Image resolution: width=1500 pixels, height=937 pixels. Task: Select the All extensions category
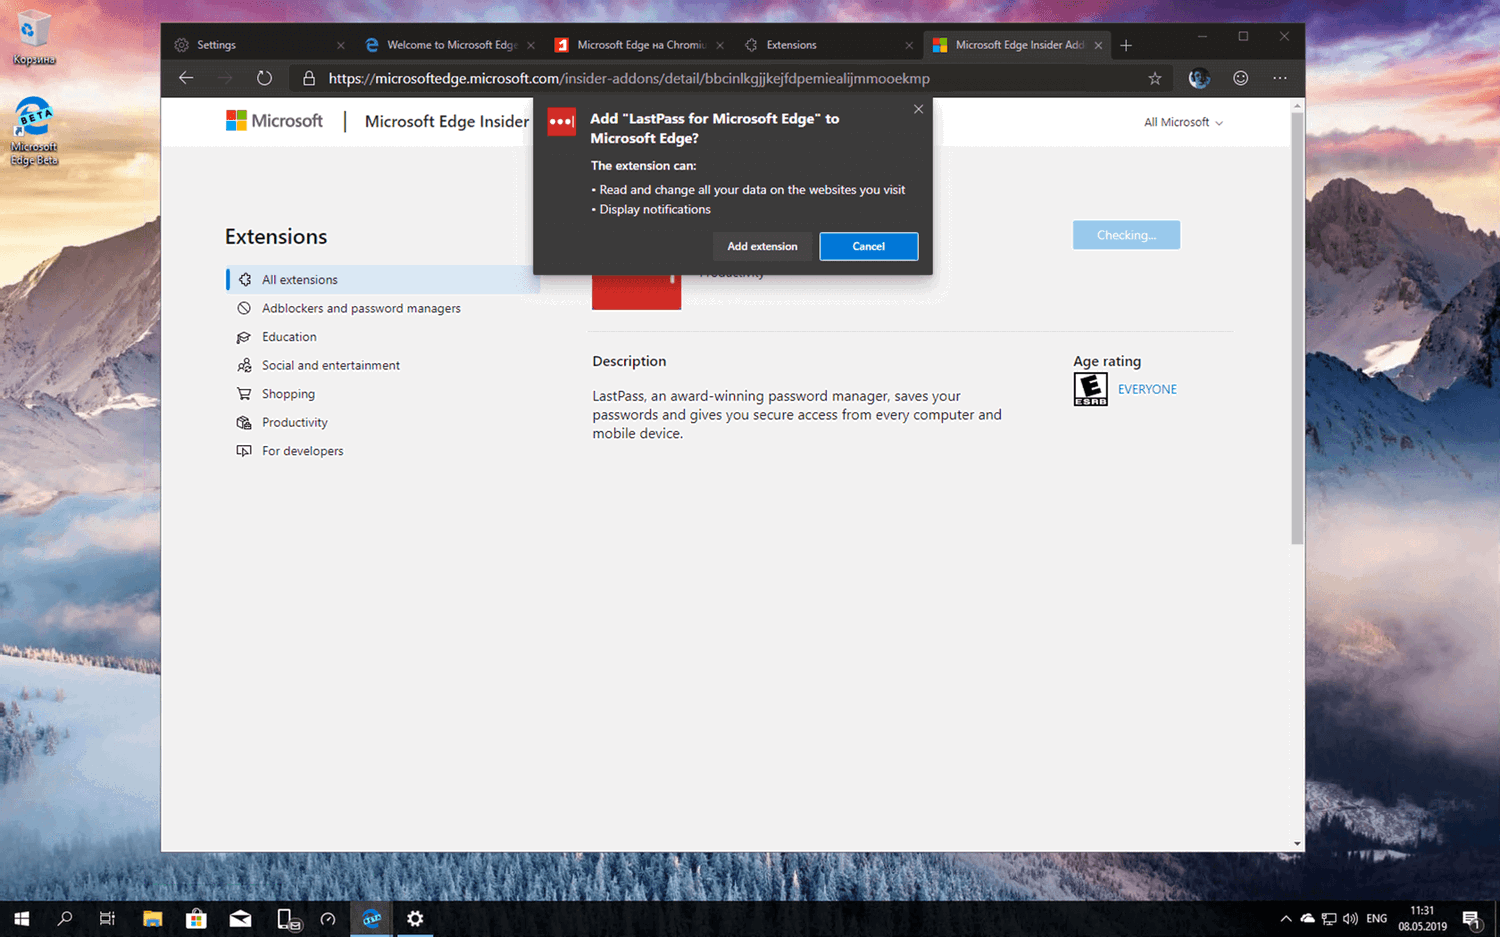pos(383,280)
